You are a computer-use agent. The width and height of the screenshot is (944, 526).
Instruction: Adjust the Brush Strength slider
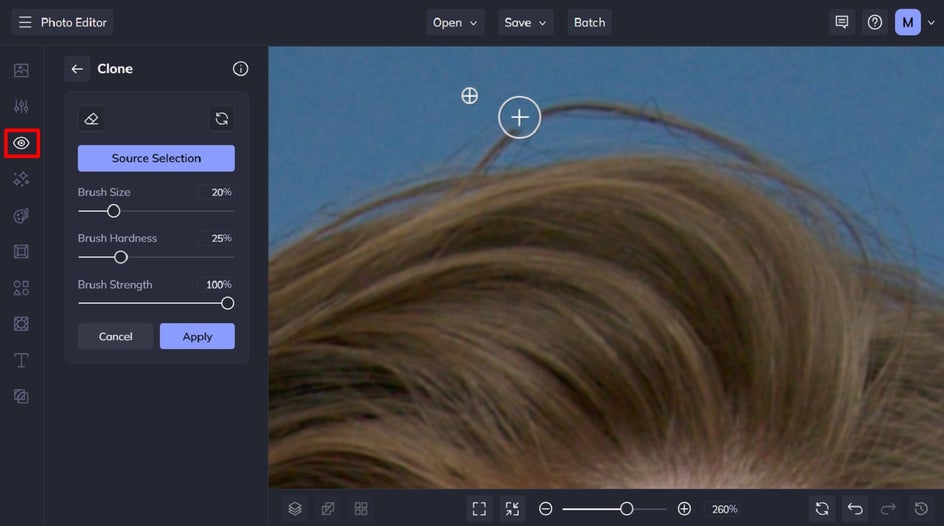tap(227, 303)
